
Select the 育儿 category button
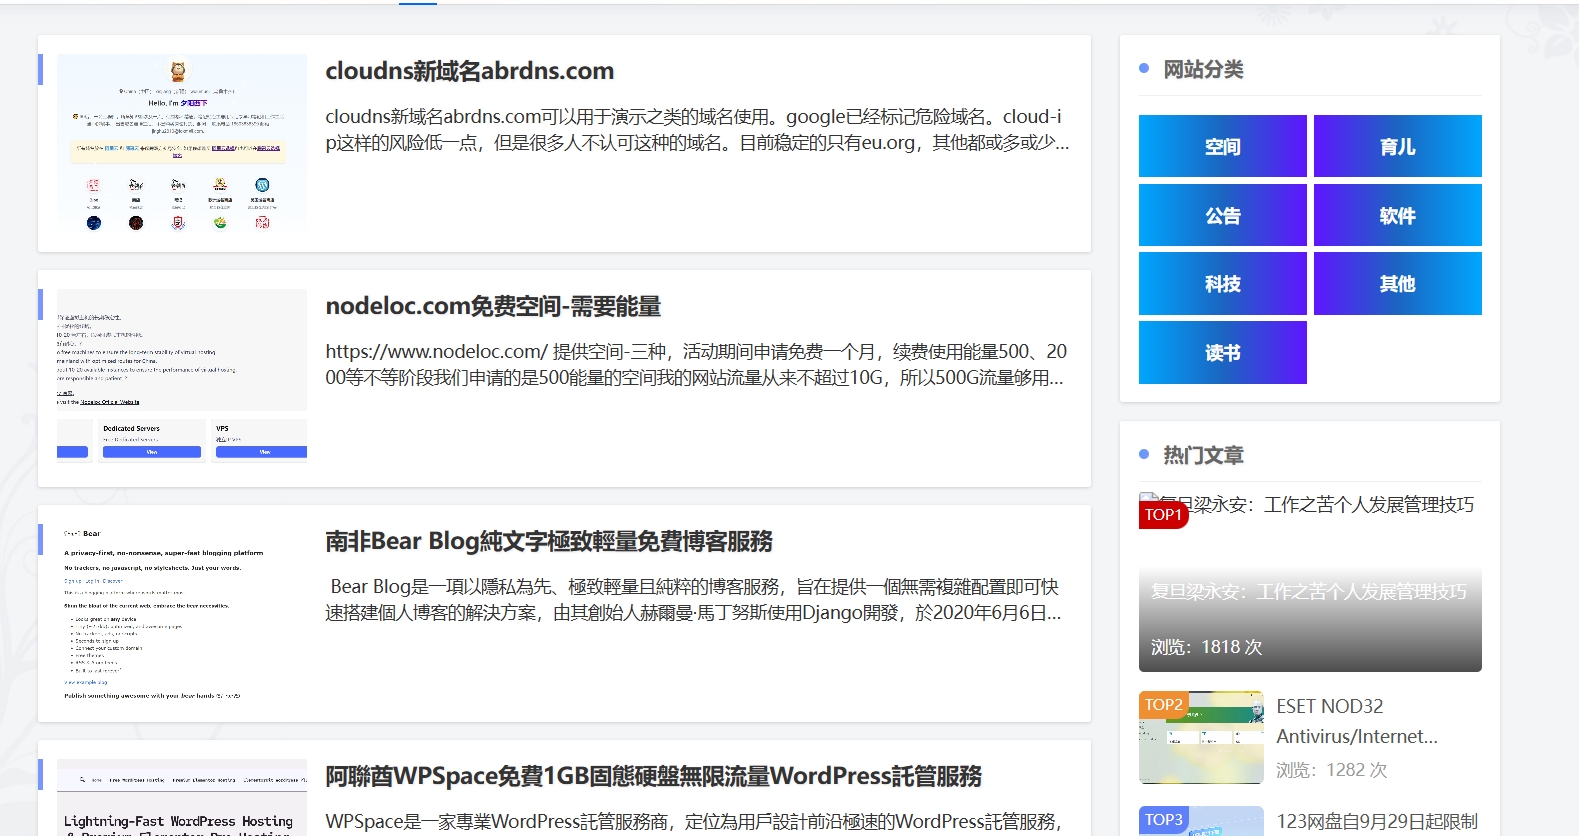(1397, 146)
